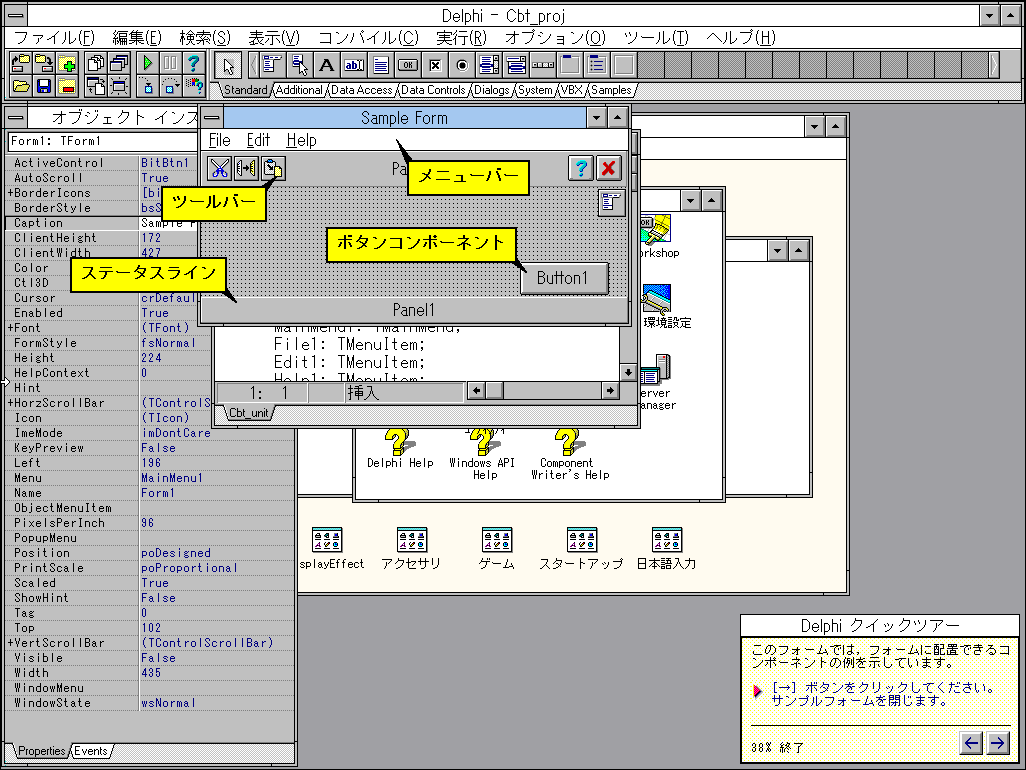The height and width of the screenshot is (770, 1026).
Task: Click the Pause icon in the speedbar
Action: point(172,64)
